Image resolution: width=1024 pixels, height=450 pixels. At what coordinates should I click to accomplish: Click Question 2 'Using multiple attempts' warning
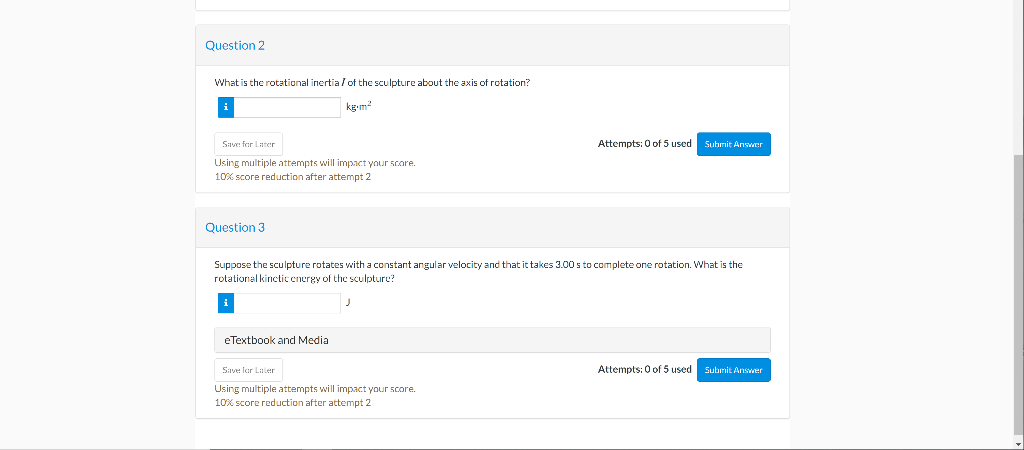click(x=315, y=163)
